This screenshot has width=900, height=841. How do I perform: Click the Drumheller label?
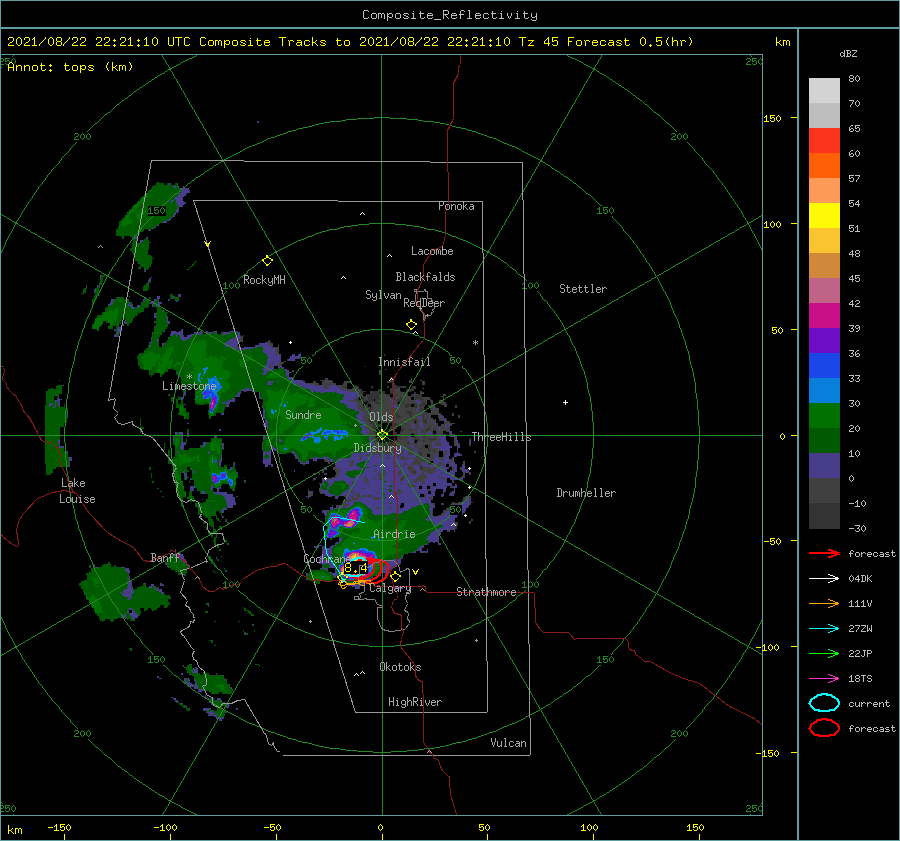click(586, 493)
